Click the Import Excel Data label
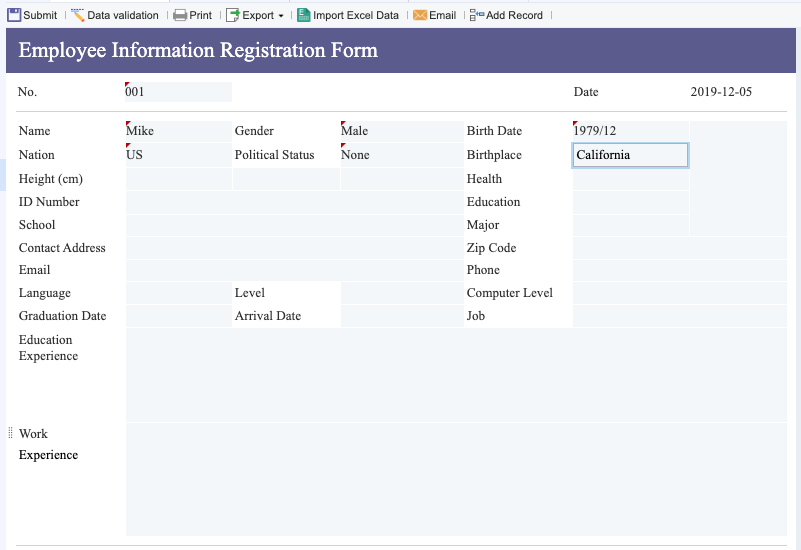Viewport: 801px width, 550px height. [x=356, y=15]
